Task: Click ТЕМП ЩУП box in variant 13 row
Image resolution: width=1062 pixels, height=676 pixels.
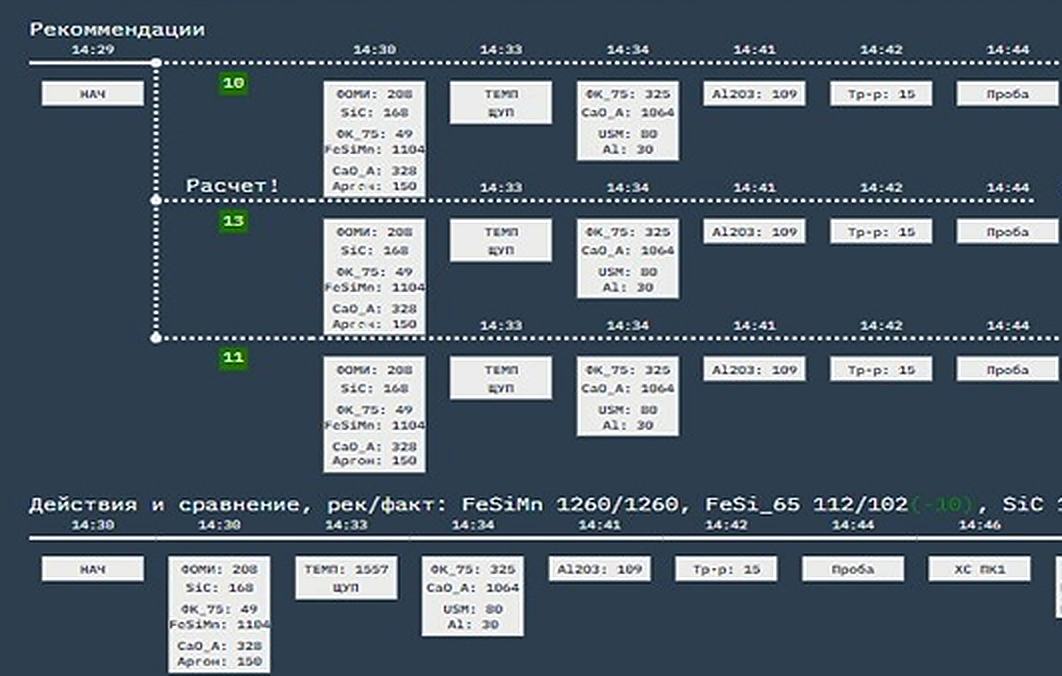Action: (x=501, y=240)
